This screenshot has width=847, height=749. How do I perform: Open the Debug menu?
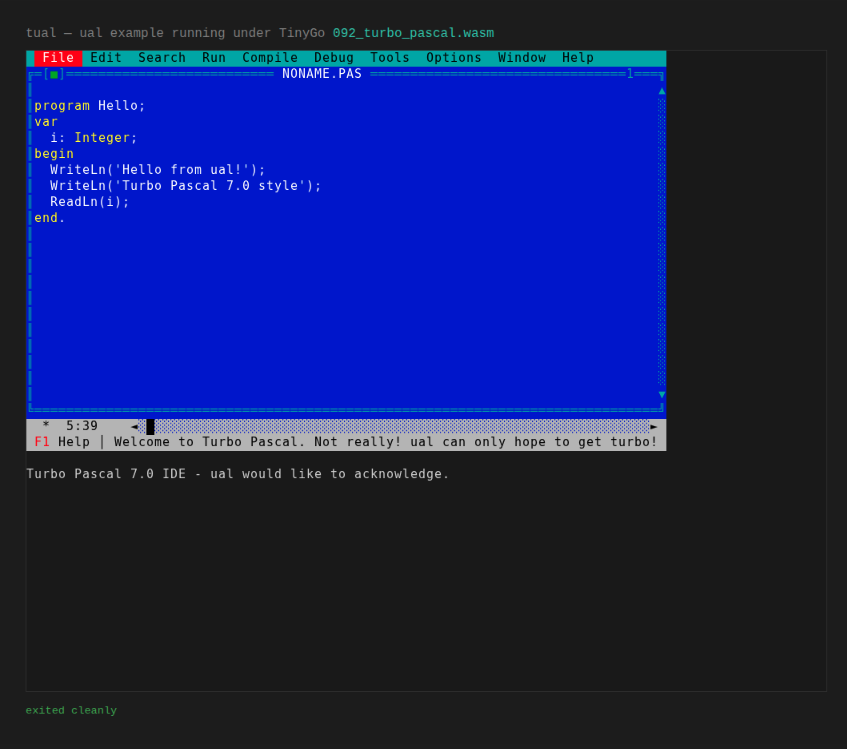334,58
